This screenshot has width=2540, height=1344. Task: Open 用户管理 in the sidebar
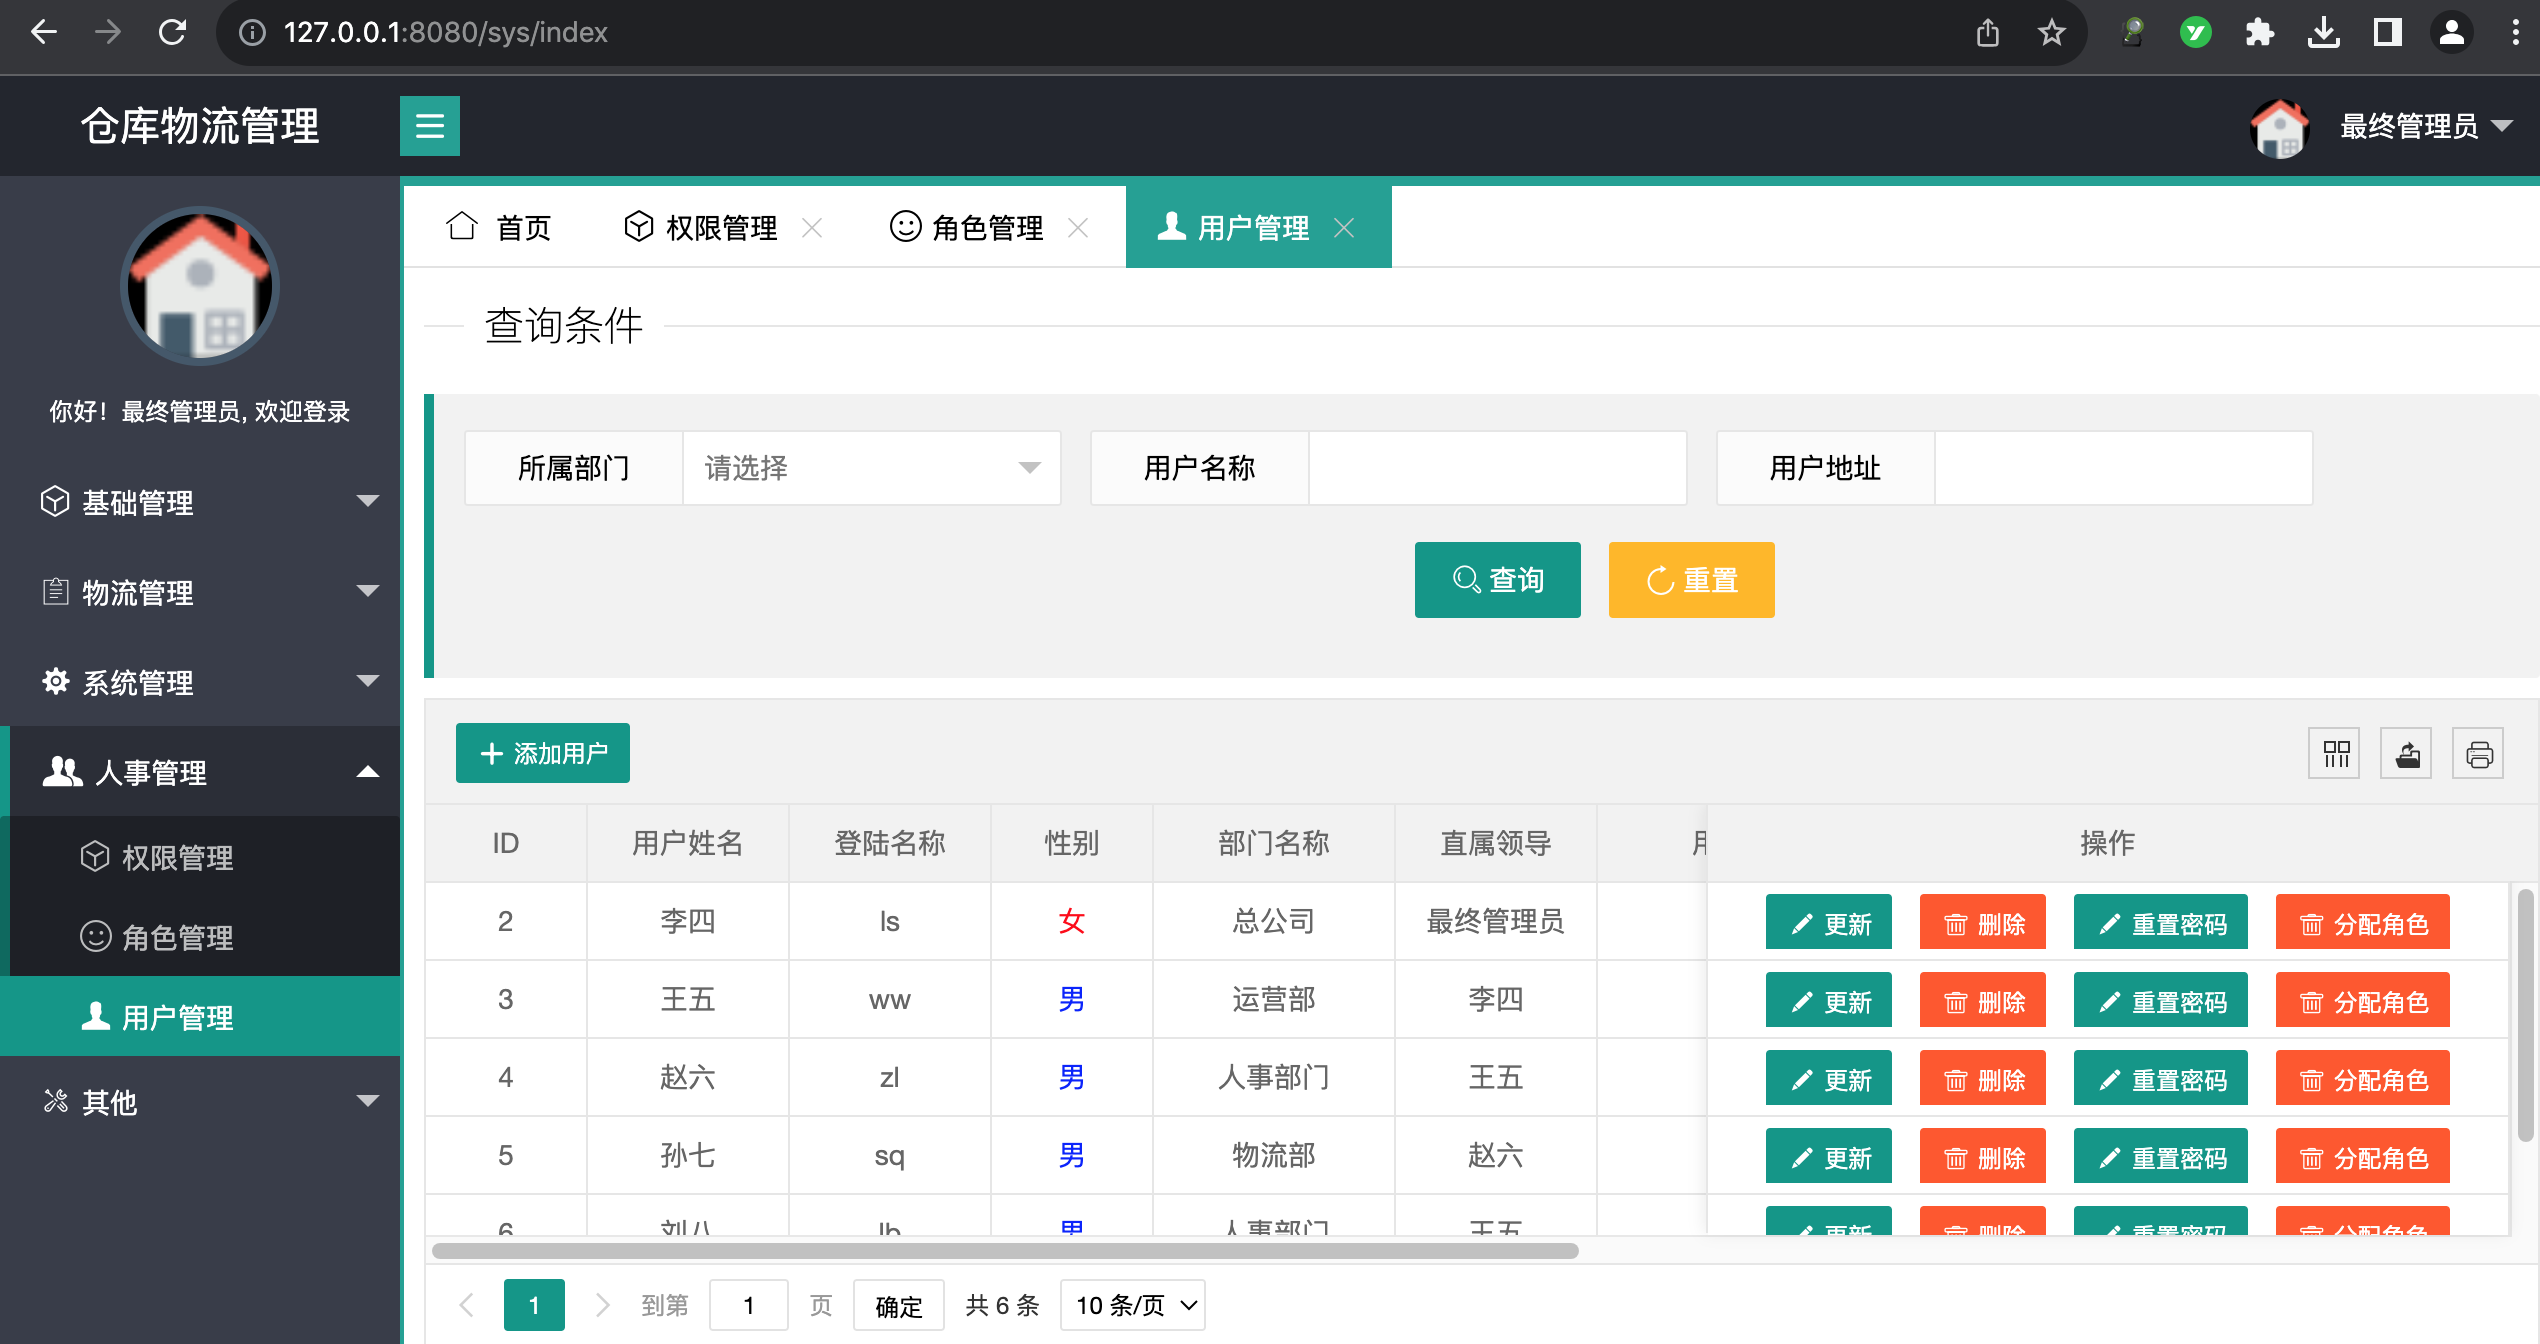click(x=200, y=1017)
